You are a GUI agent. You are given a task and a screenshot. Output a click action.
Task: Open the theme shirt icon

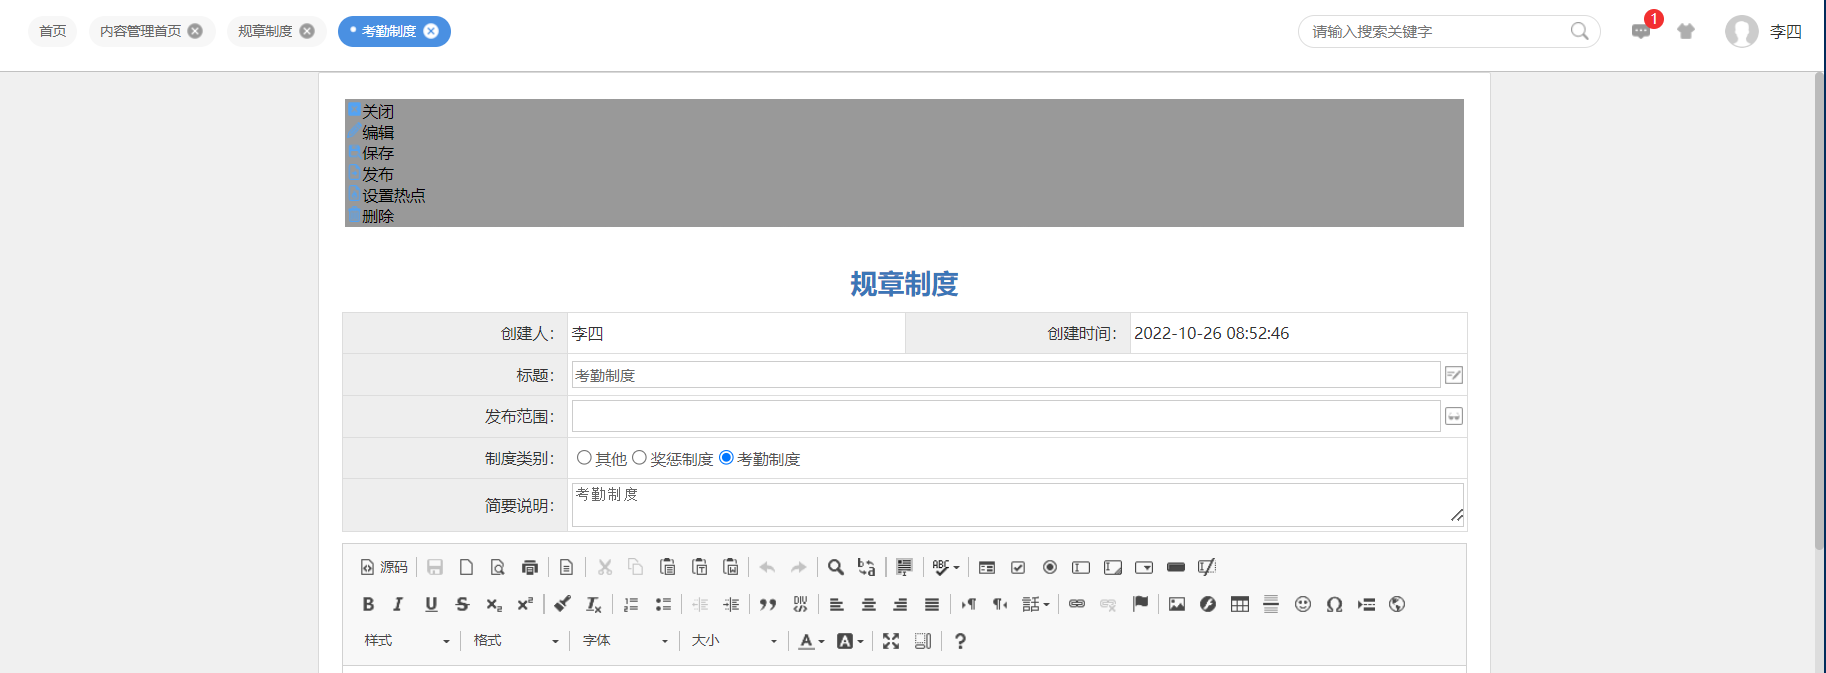coord(1686,31)
